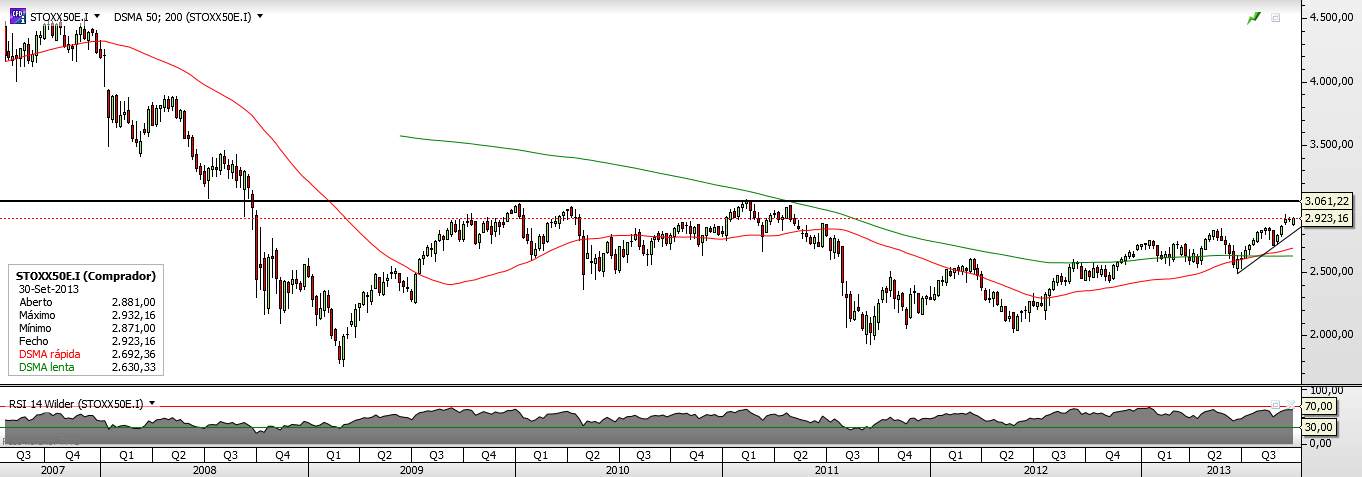This screenshot has height=477, width=1362.
Task: Select the 2011 year on time axis
Action: (x=825, y=468)
